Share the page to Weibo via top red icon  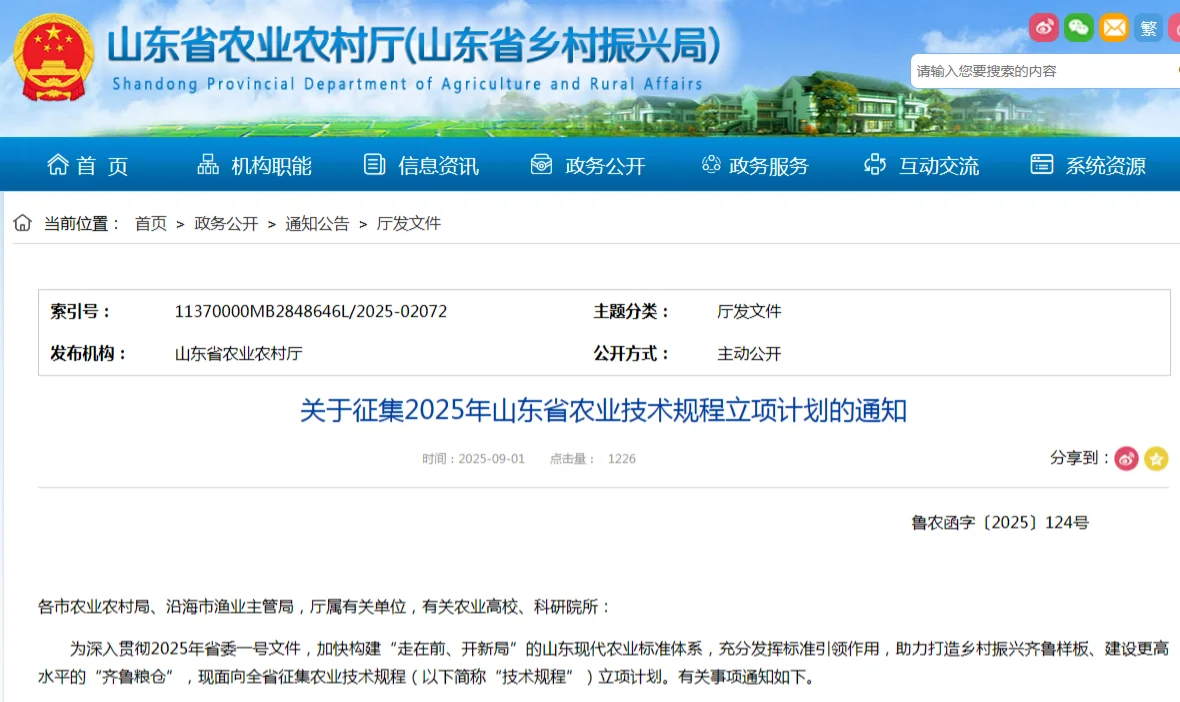tap(1044, 27)
